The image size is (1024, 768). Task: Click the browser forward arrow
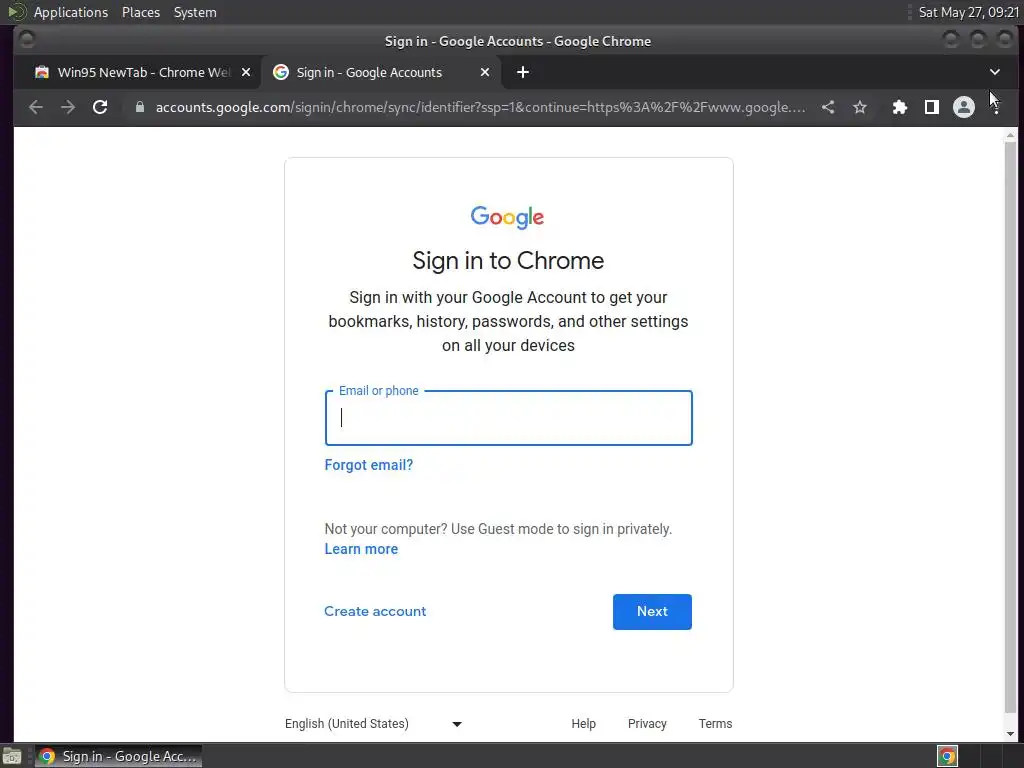click(68, 107)
